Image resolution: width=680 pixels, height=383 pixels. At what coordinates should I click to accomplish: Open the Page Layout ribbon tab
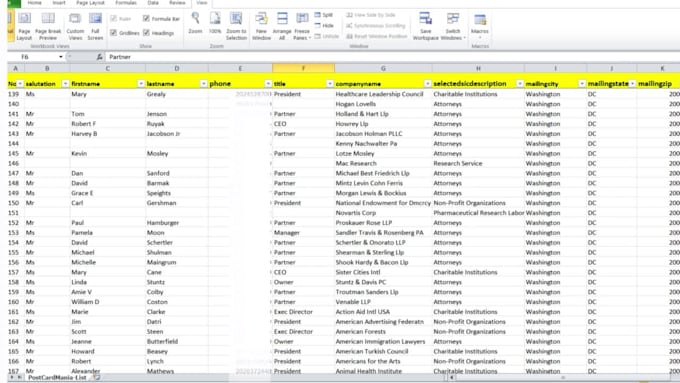point(91,3)
